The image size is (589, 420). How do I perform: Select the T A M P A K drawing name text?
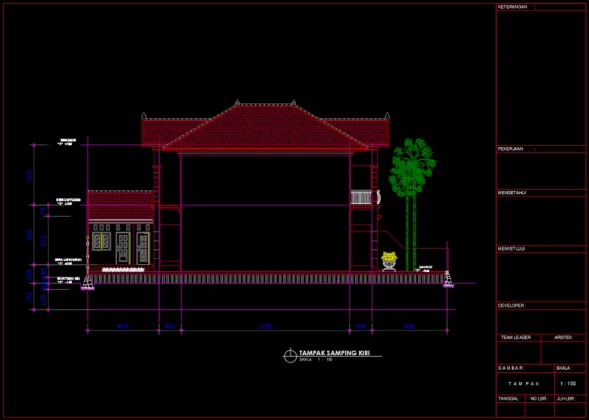[x=524, y=384]
